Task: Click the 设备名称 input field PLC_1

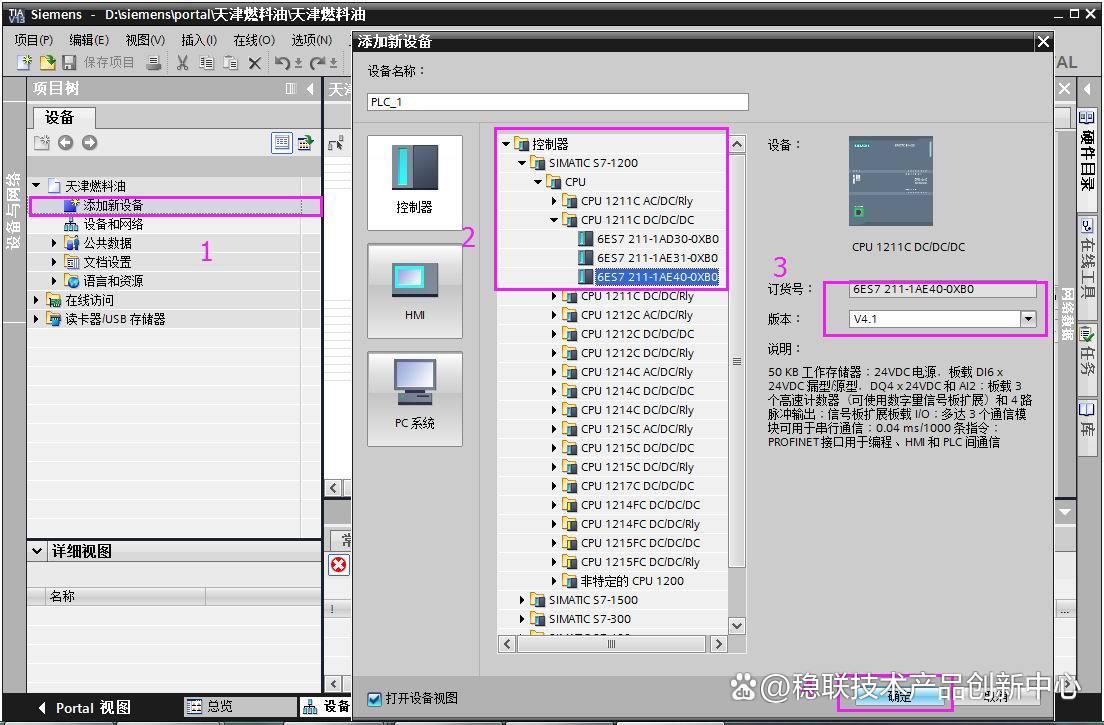Action: (558, 102)
